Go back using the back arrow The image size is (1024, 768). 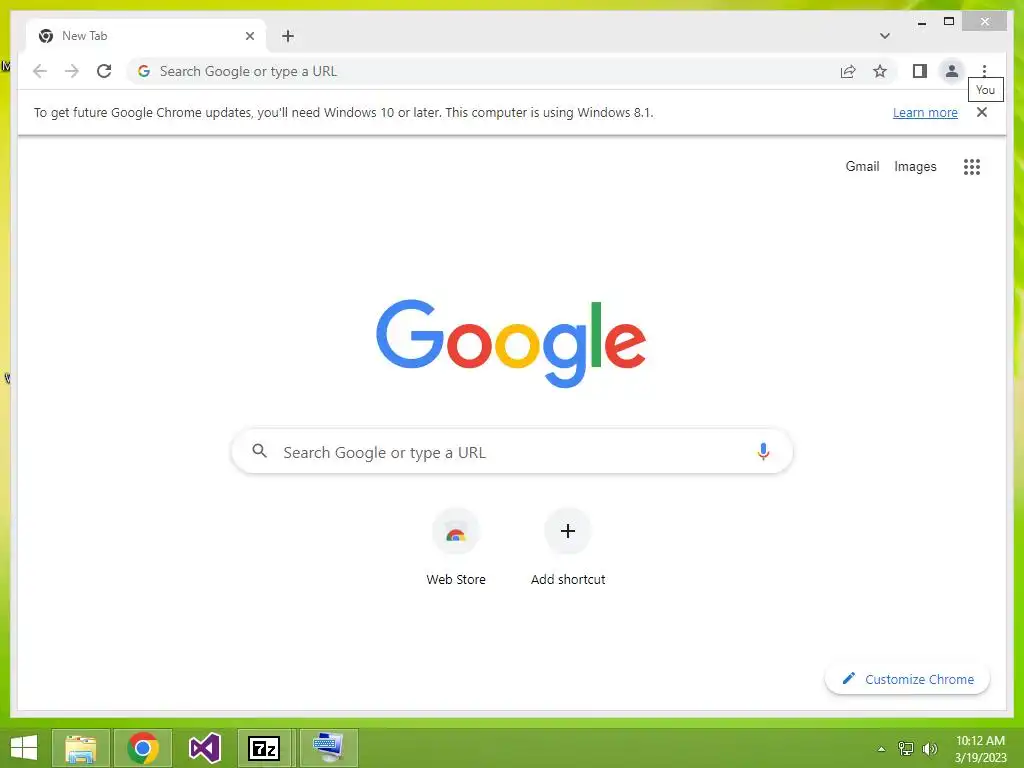coord(40,71)
